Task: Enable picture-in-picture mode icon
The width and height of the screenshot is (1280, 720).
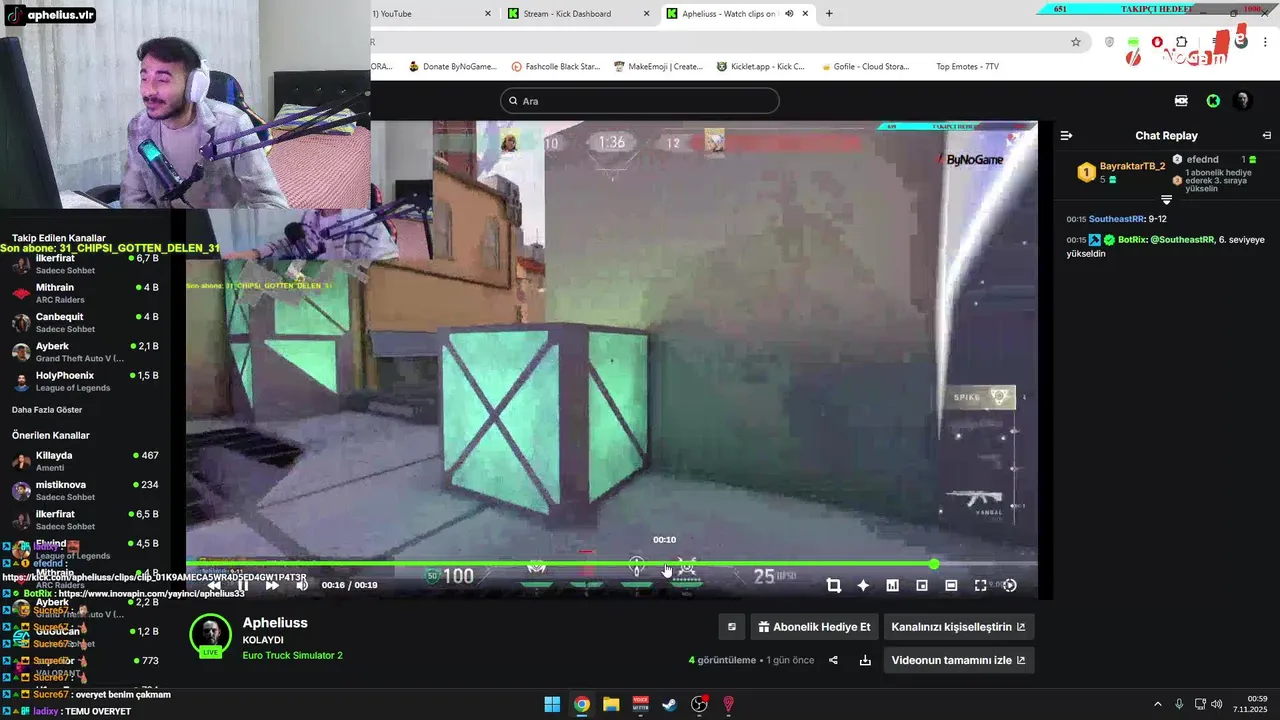Action: pyautogui.click(x=922, y=586)
